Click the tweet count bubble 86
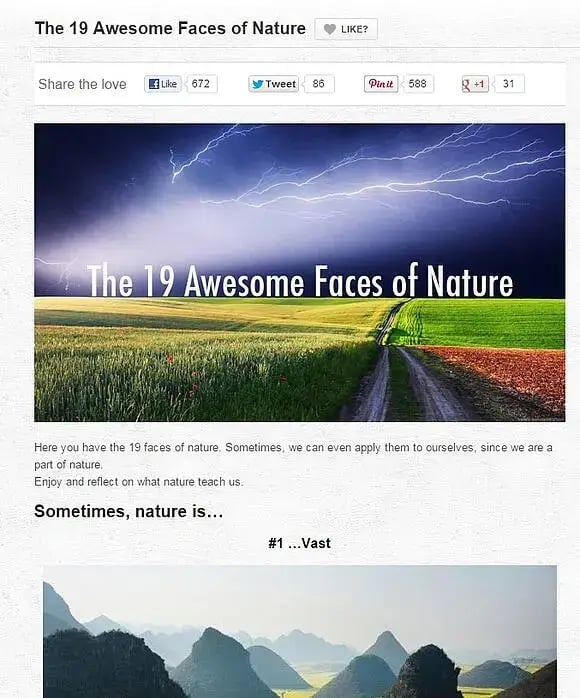The height and width of the screenshot is (698, 580). pos(319,84)
